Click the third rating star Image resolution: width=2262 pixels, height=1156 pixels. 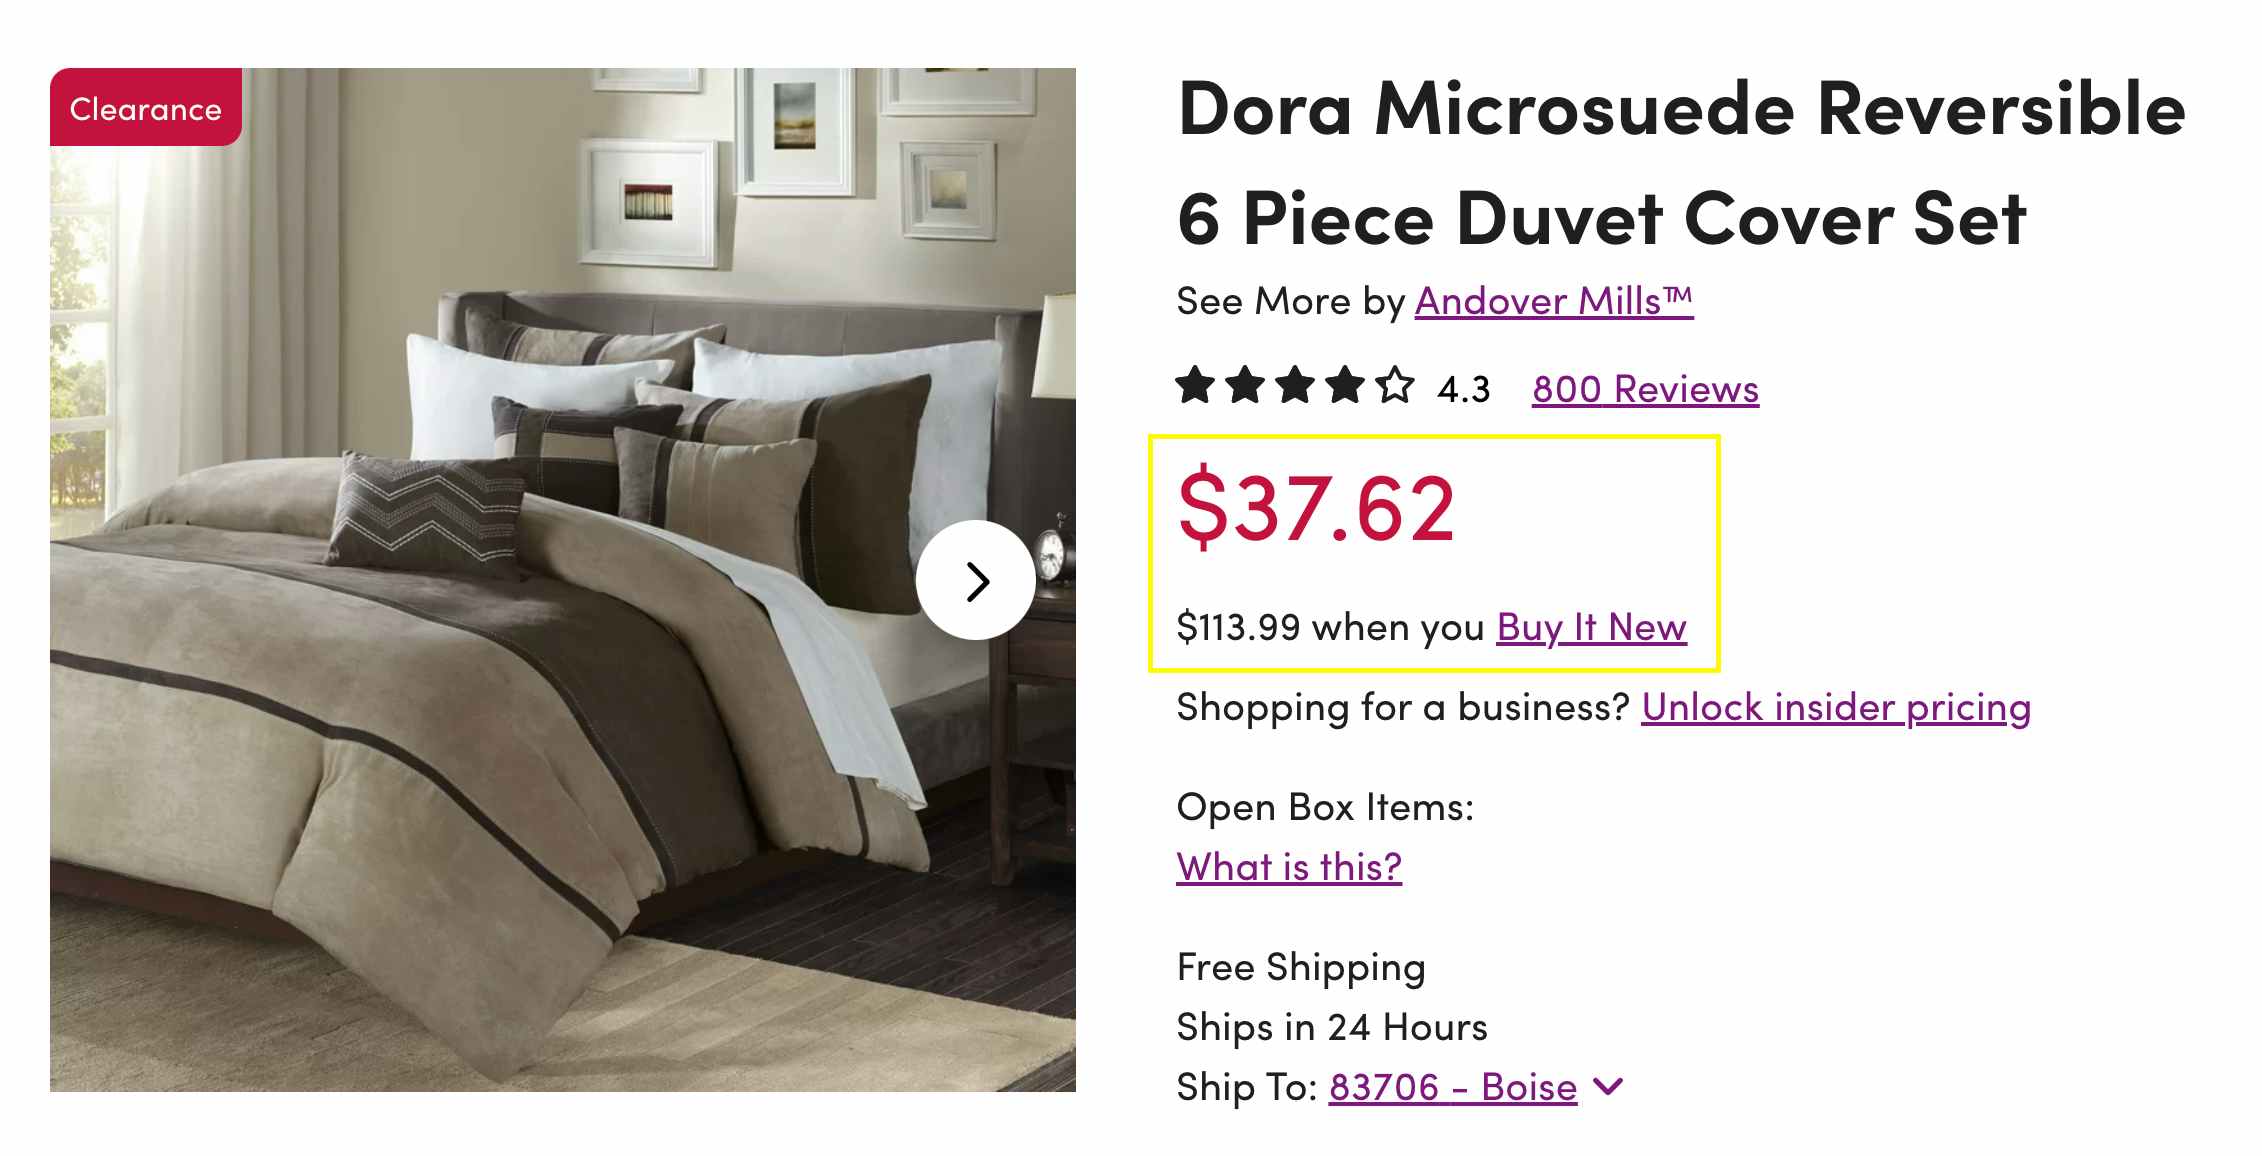pyautogui.click(x=1295, y=385)
